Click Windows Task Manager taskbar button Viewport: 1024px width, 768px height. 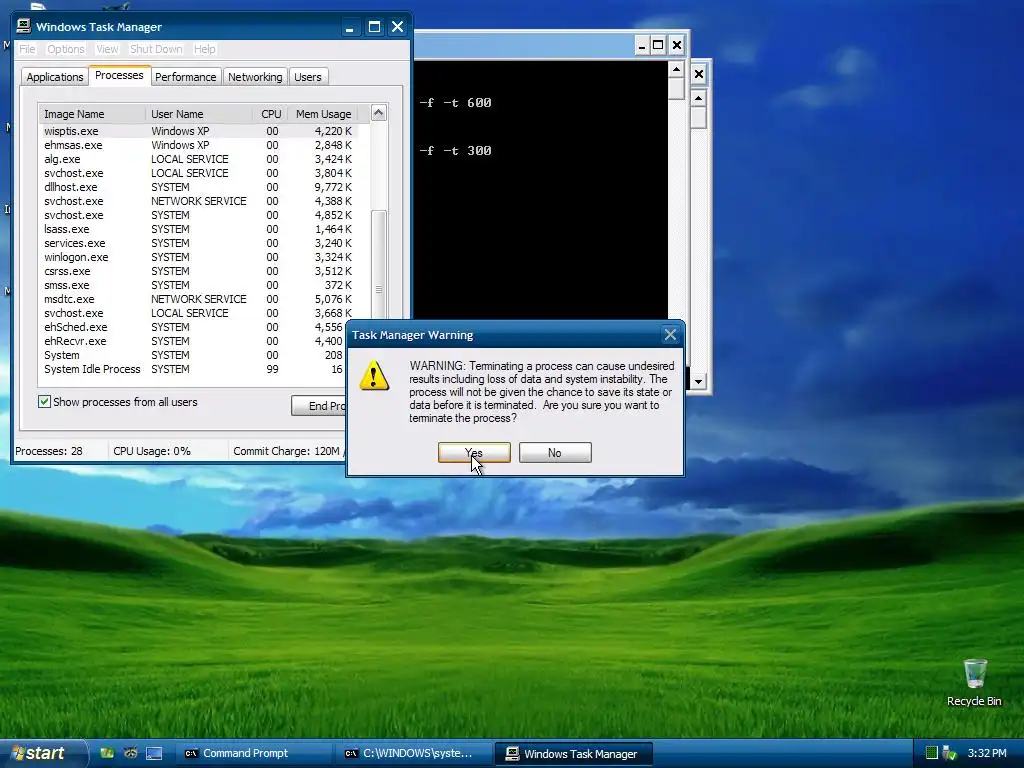click(573, 754)
